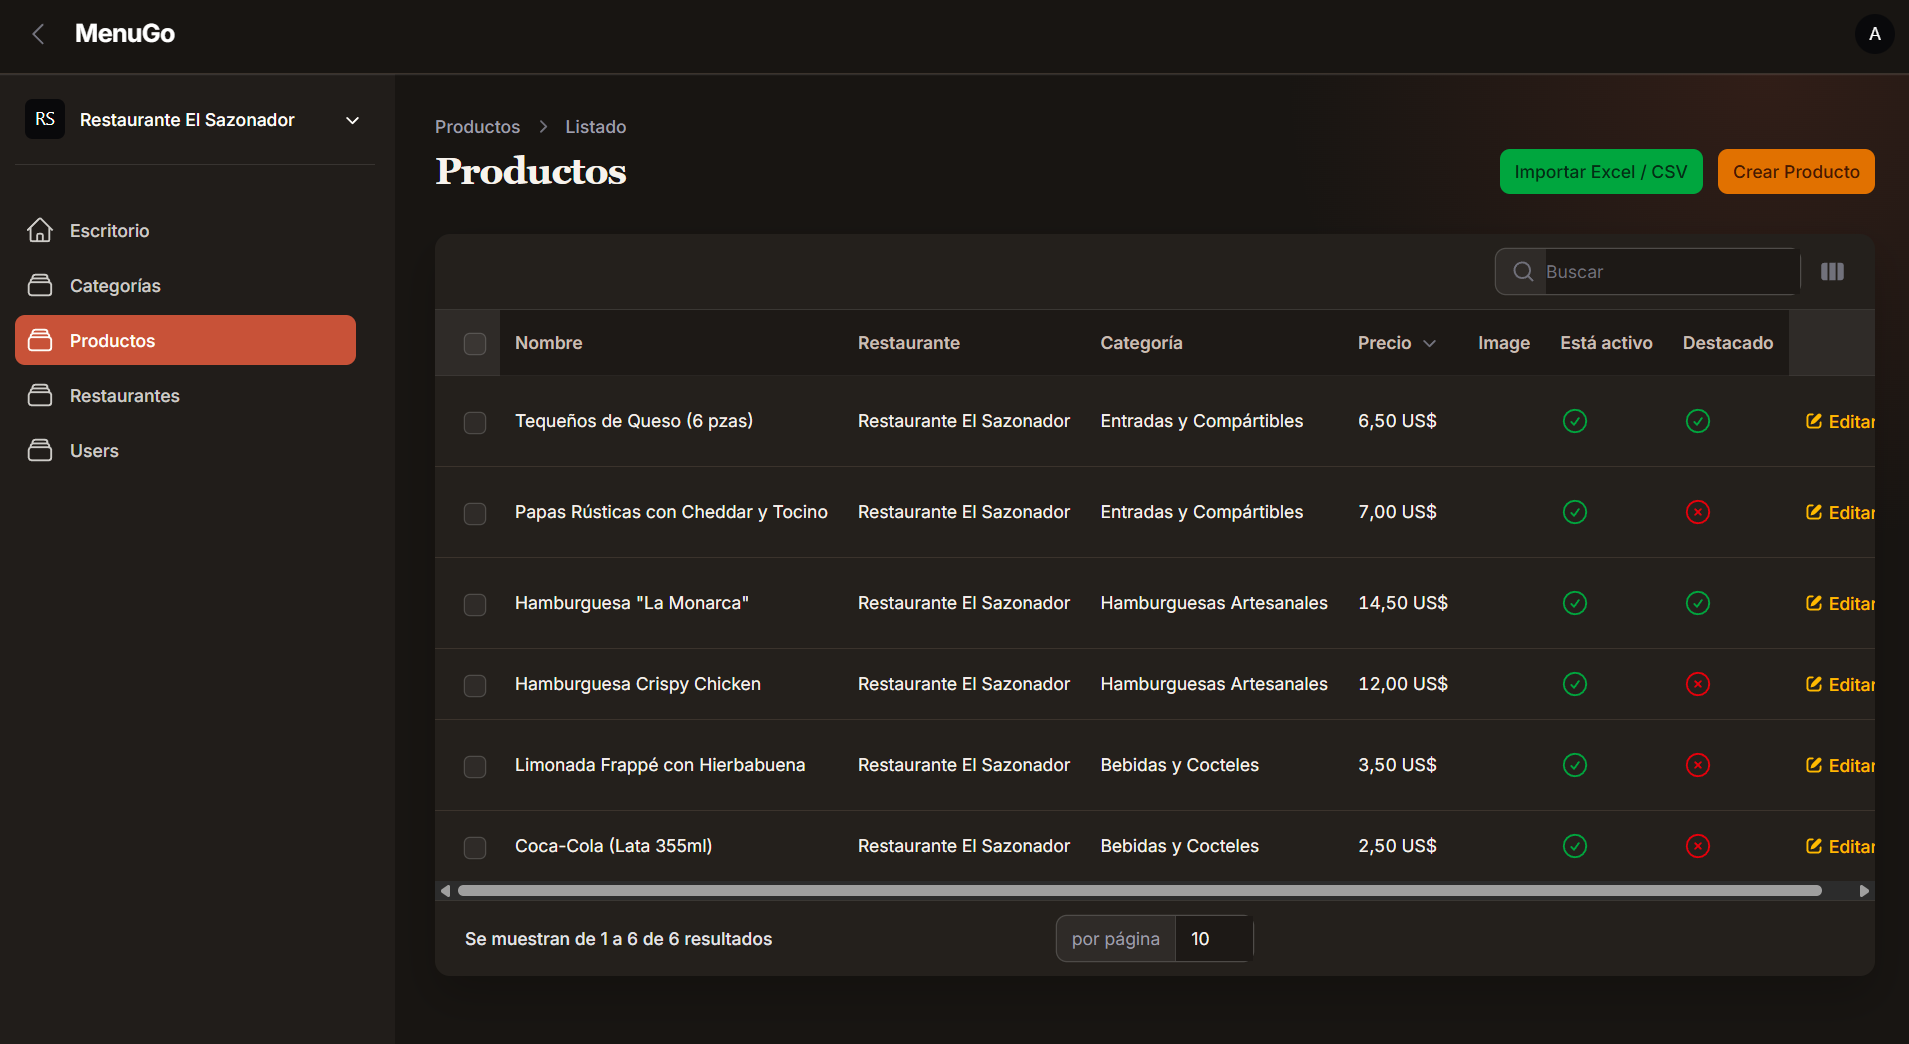Check the Tequeños de Queso row checkbox
This screenshot has width=1909, height=1044.
click(475, 423)
